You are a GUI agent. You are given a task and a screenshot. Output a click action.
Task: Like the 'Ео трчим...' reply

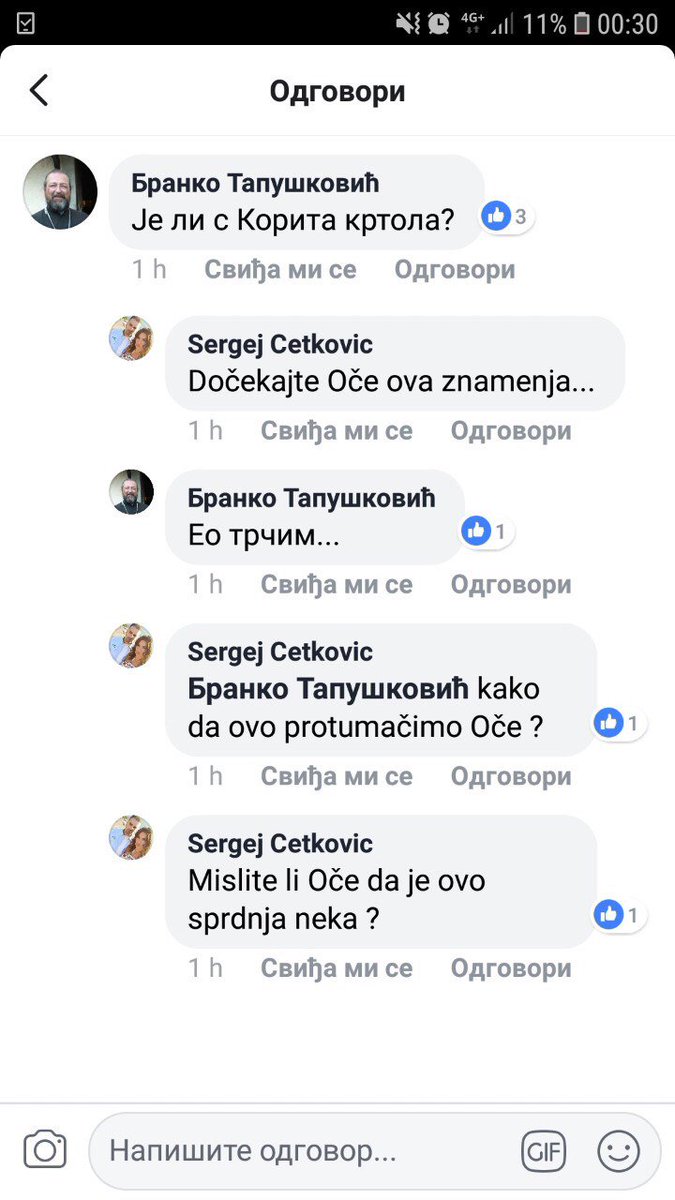[336, 585]
